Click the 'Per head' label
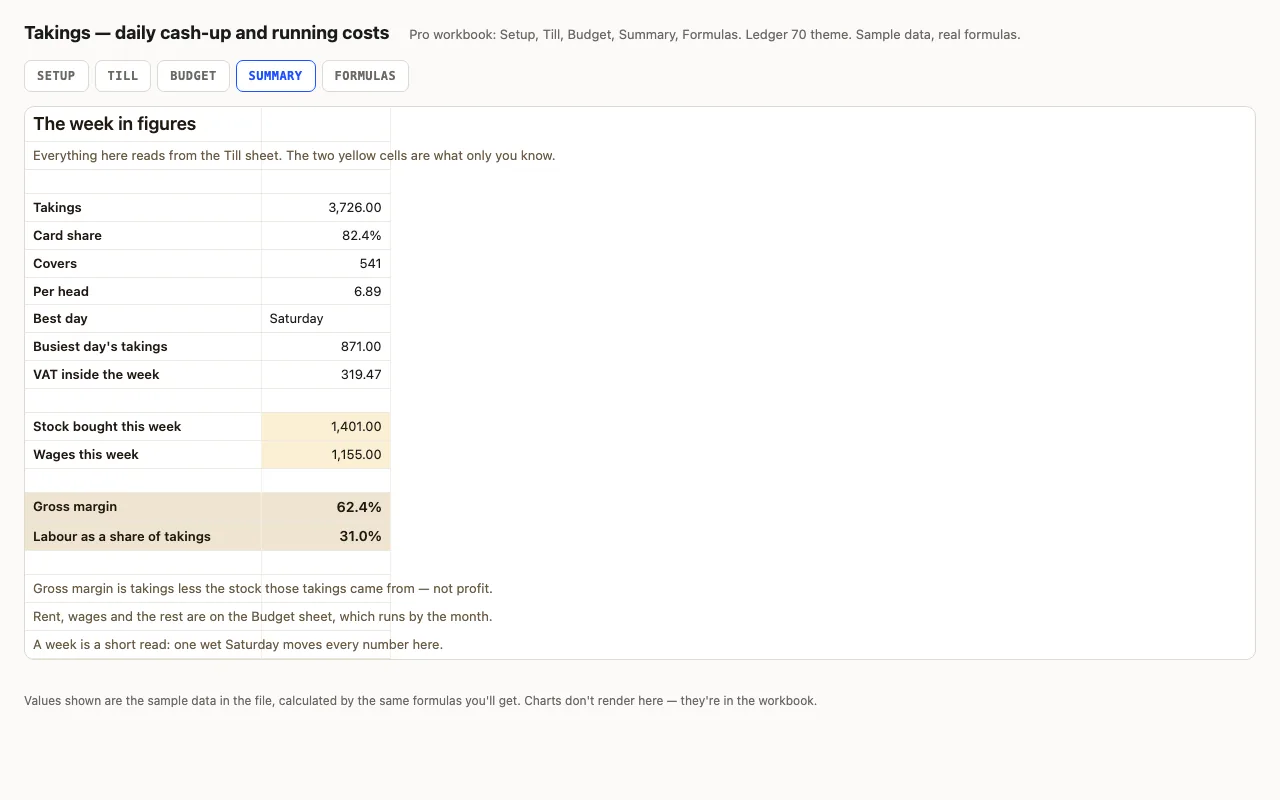 click(61, 292)
